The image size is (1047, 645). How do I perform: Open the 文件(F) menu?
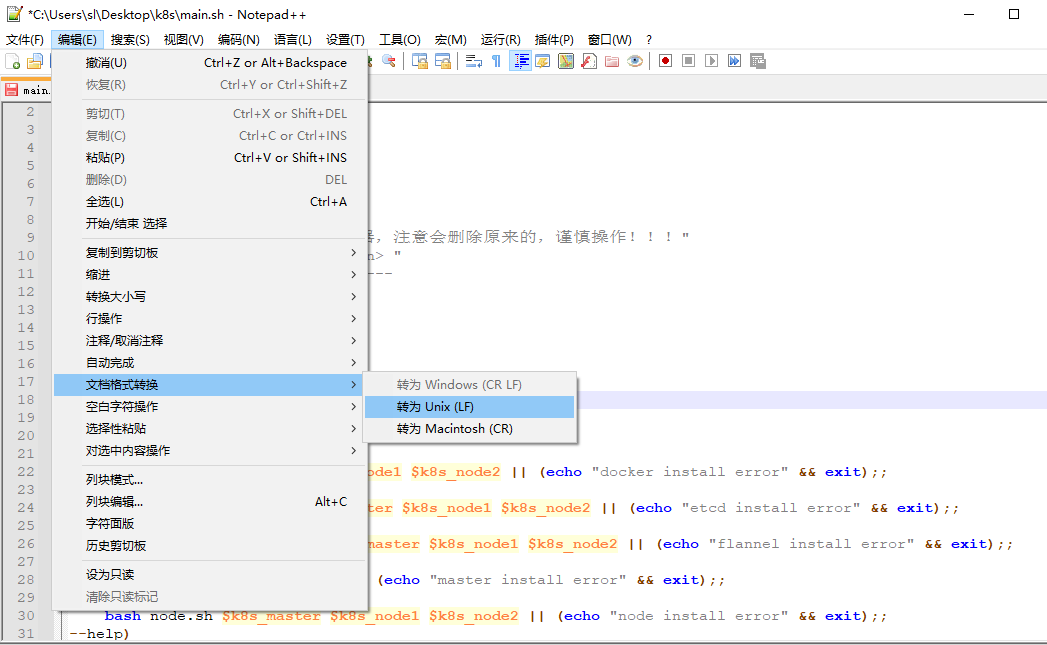coord(25,40)
